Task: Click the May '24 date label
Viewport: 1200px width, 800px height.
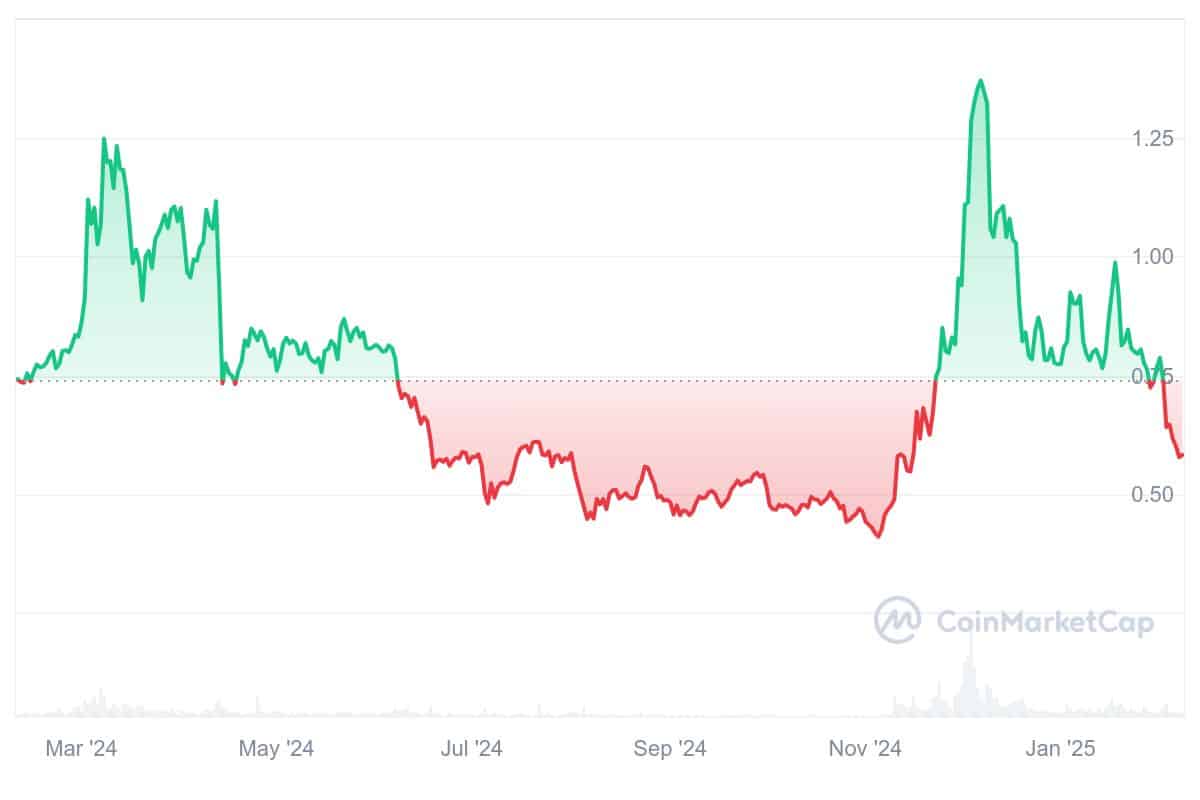Action: pos(276,748)
